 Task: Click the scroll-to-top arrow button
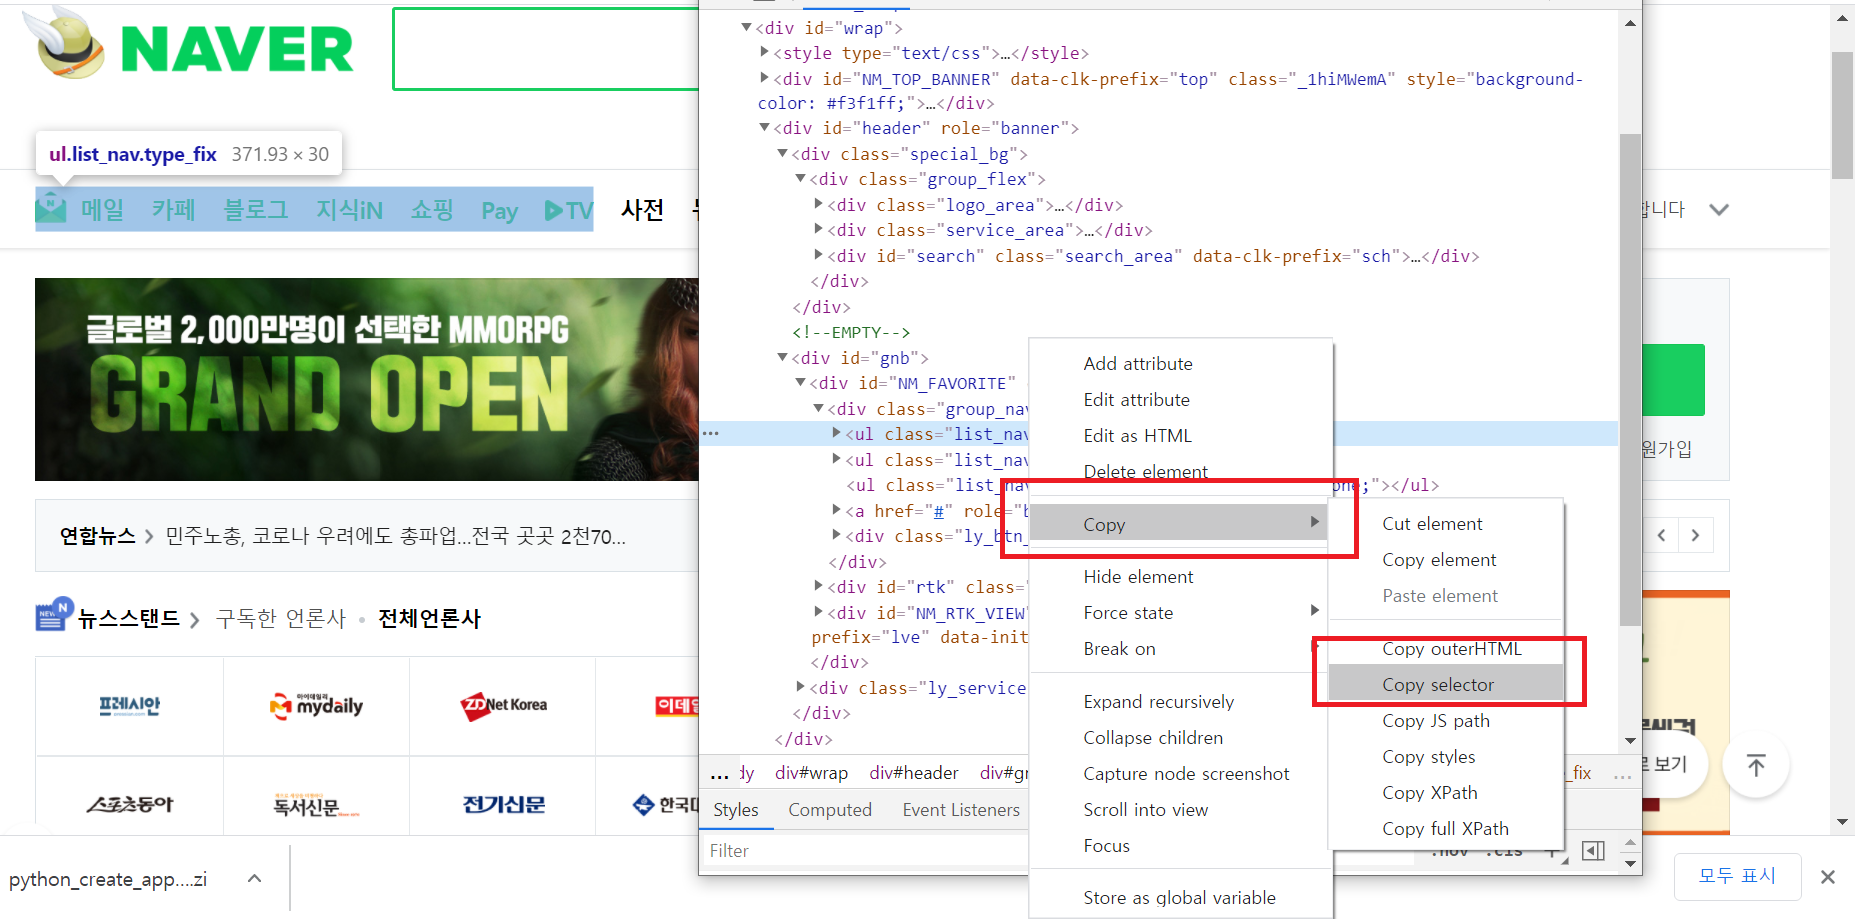click(x=1756, y=766)
